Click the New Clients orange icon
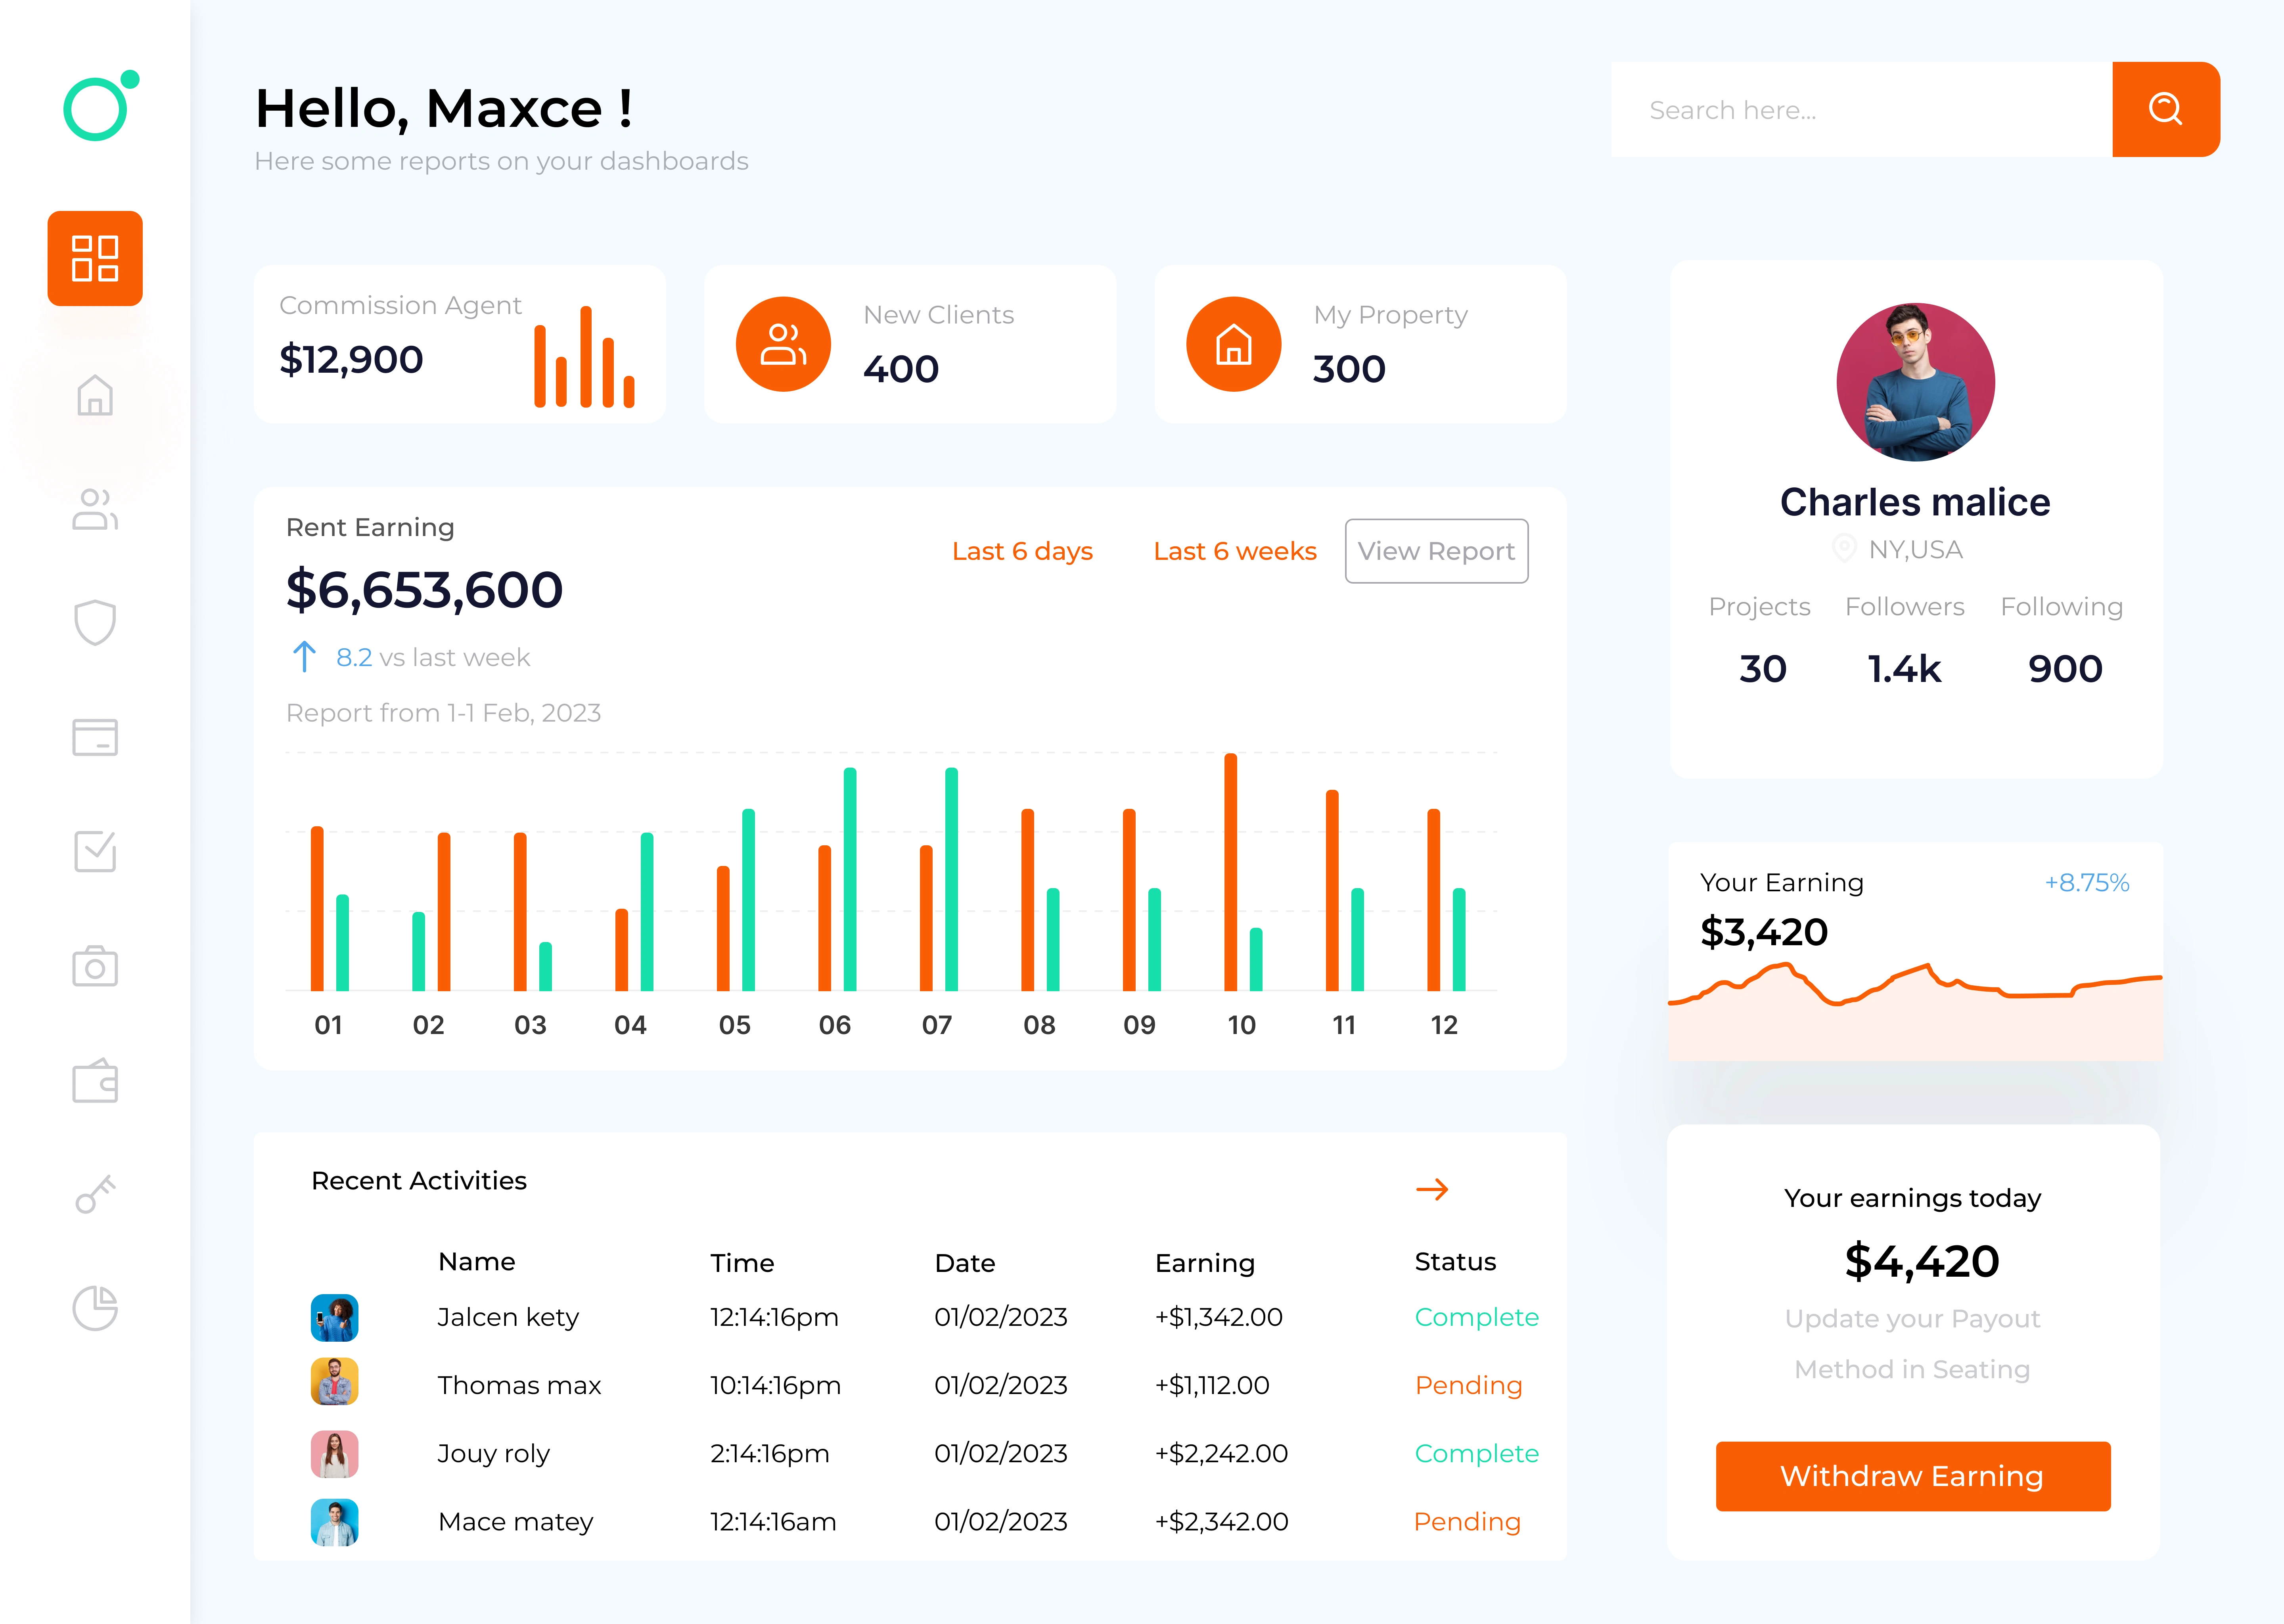The width and height of the screenshot is (2284, 1624). point(783,344)
